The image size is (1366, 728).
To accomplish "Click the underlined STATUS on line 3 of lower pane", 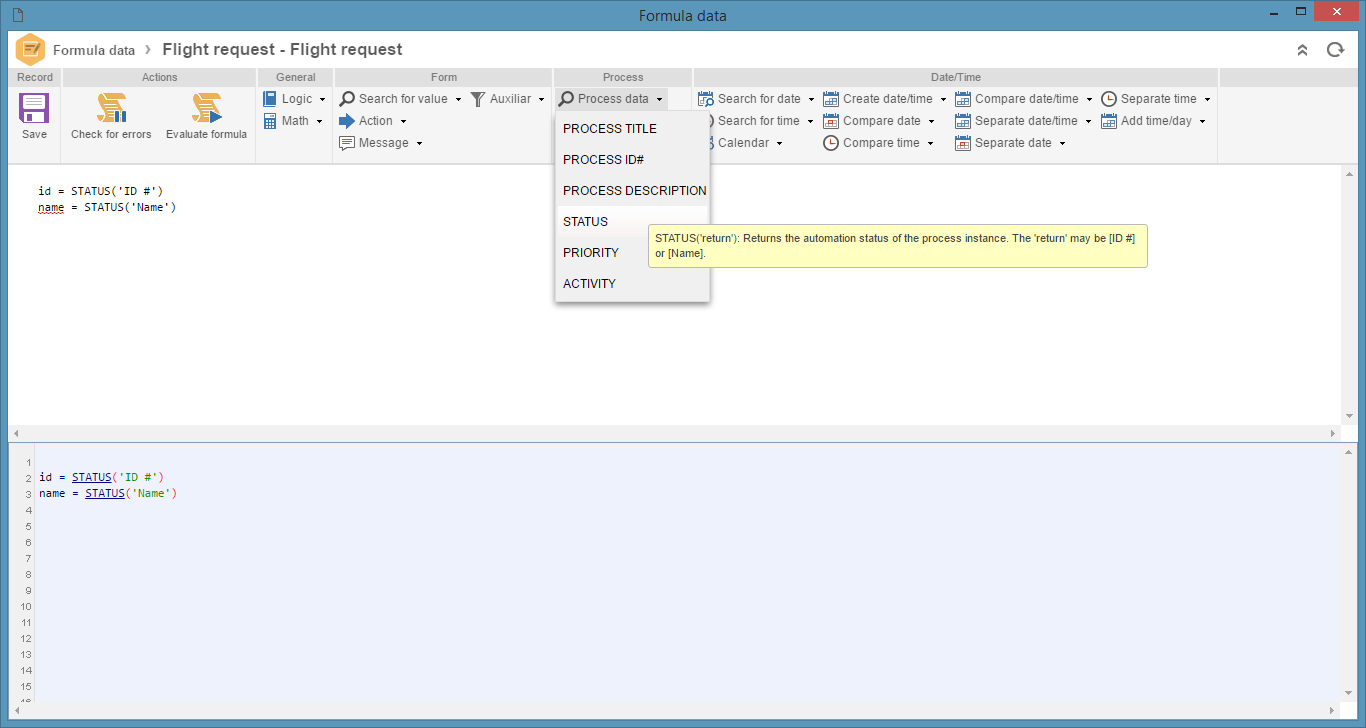I will pyautogui.click(x=105, y=493).
